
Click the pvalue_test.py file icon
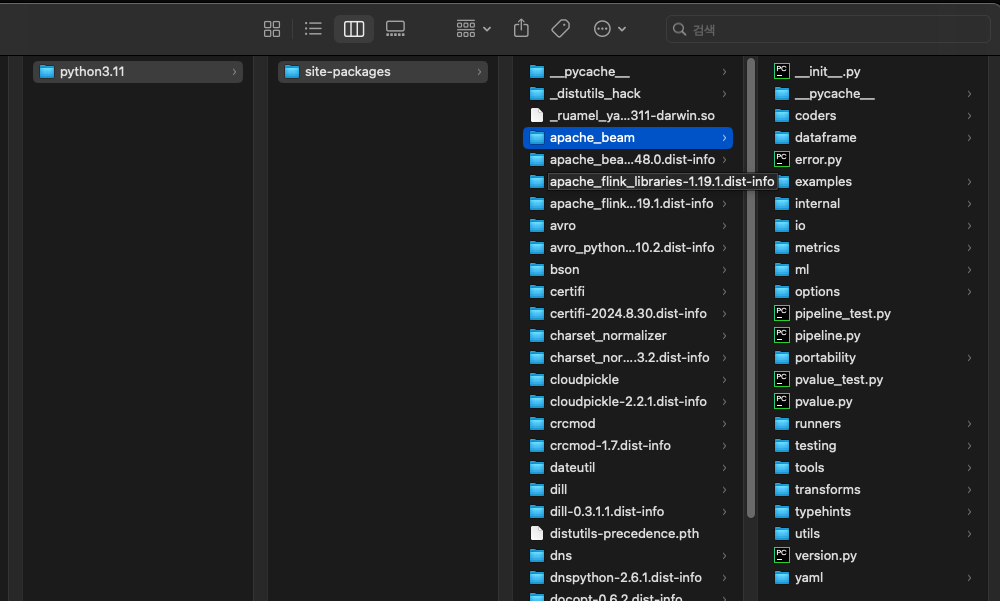click(781, 380)
